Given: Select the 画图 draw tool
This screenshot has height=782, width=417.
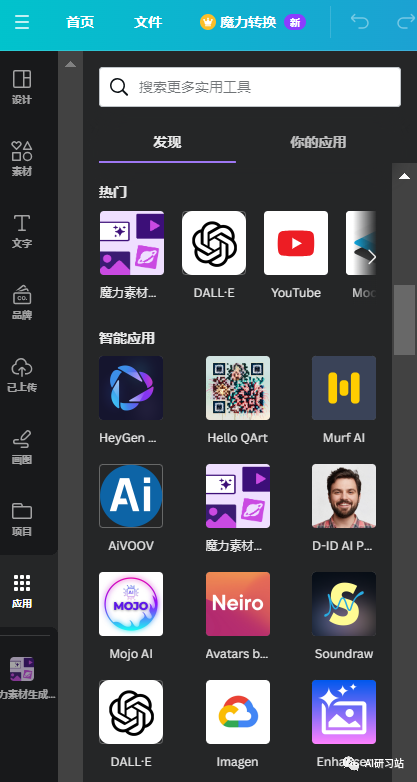Looking at the screenshot, I should click(x=21, y=447).
